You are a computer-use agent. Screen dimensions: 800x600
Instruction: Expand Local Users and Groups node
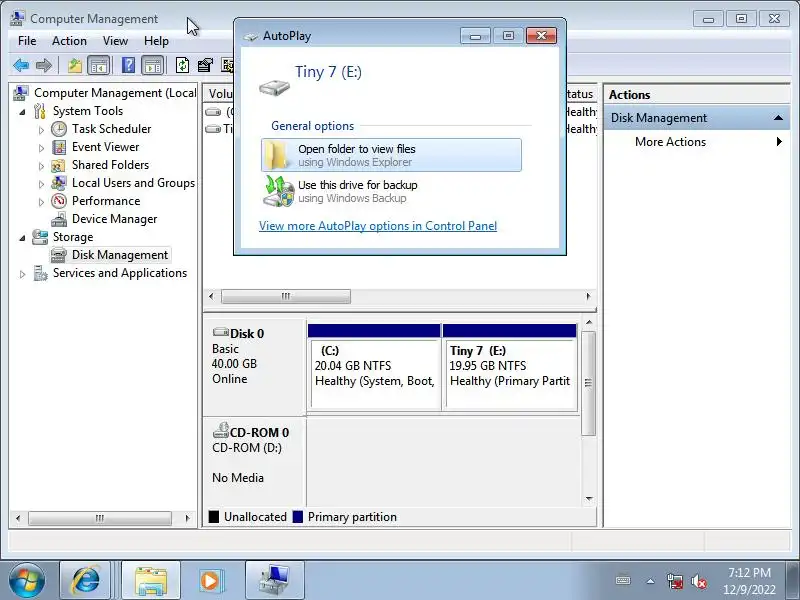tap(41, 184)
